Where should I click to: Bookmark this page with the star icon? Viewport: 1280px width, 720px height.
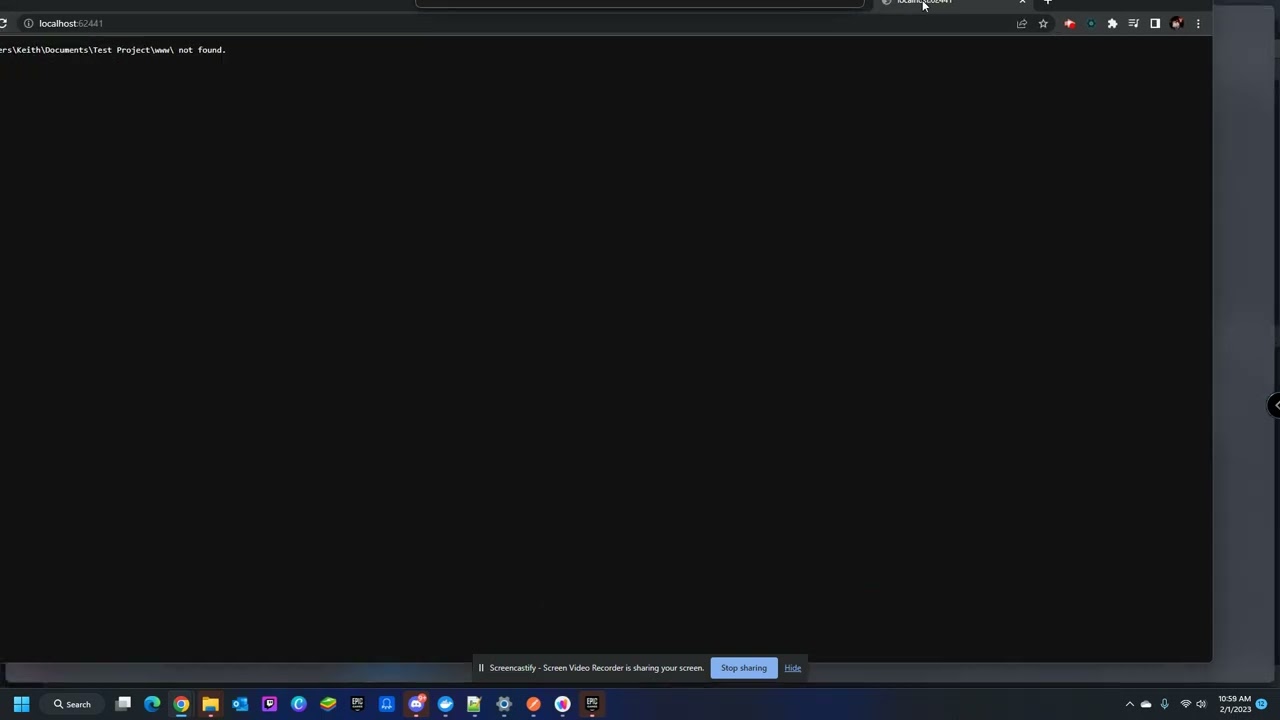pos(1043,23)
